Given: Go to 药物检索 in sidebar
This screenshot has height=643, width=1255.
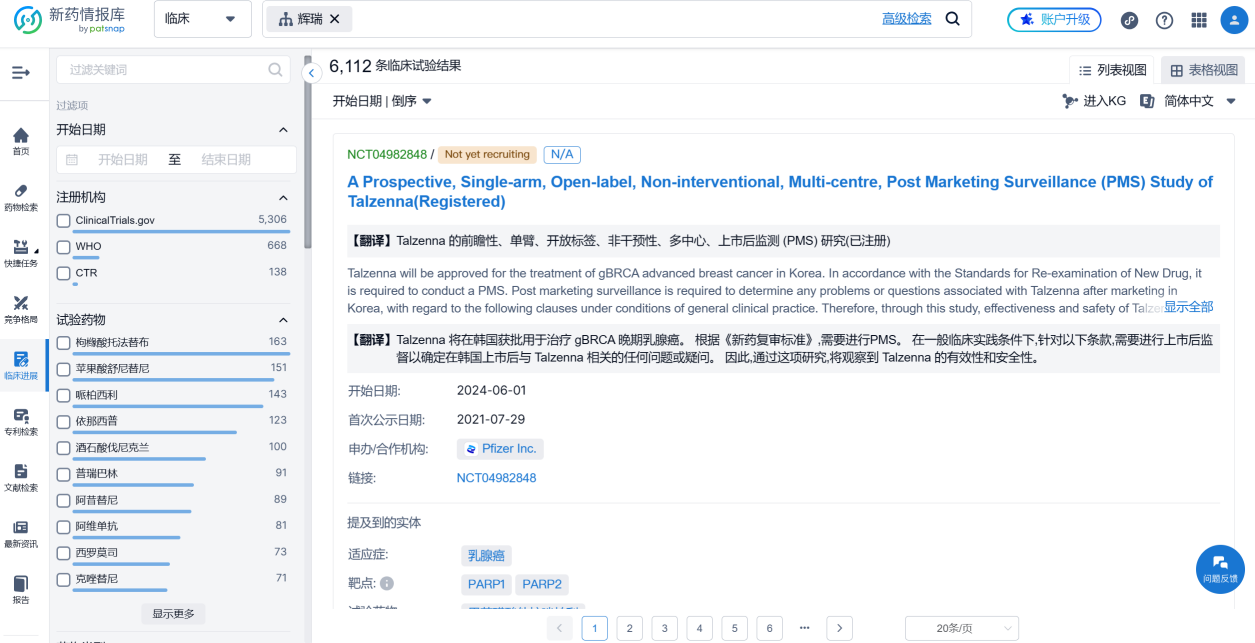Looking at the screenshot, I should coord(21,198).
